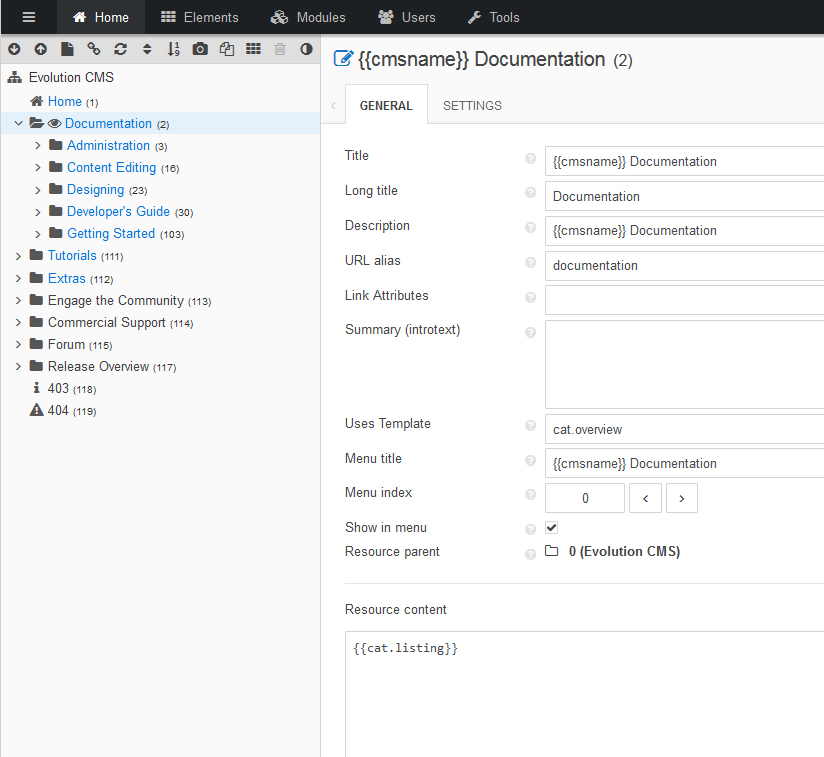Screen dimensions: 824x757
Task: Open help for Summary introtext field
Action: click(530, 332)
